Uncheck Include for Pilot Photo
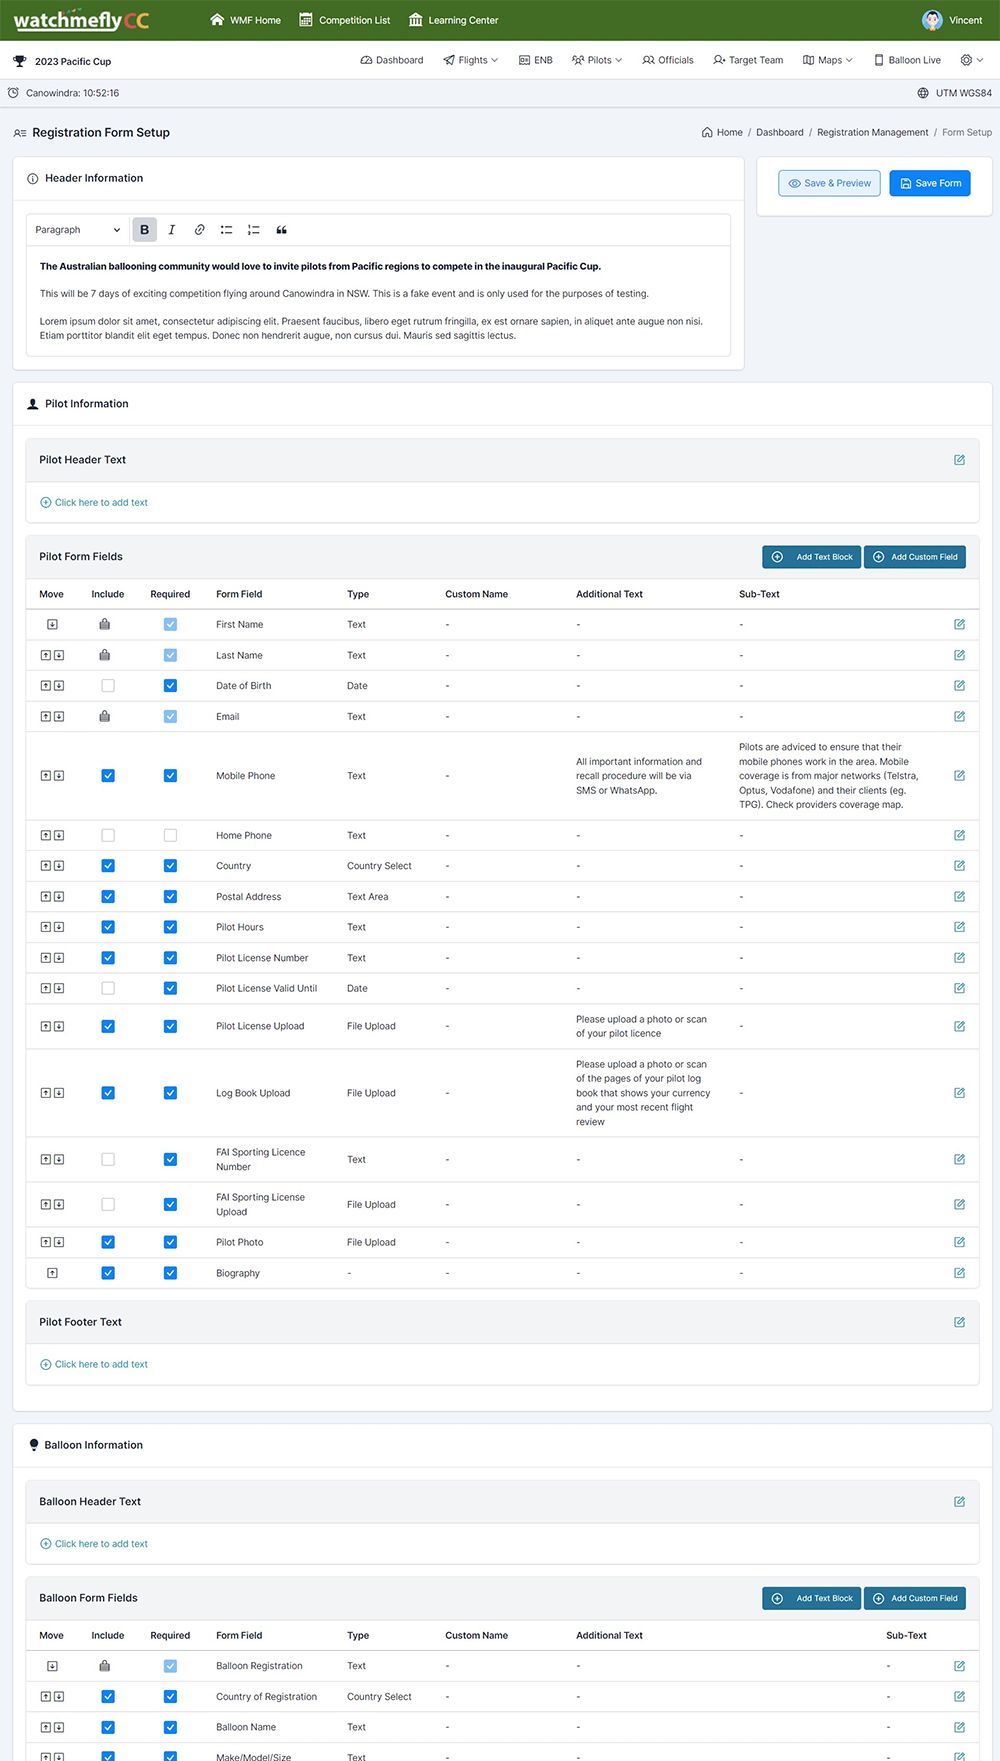 click(108, 1242)
